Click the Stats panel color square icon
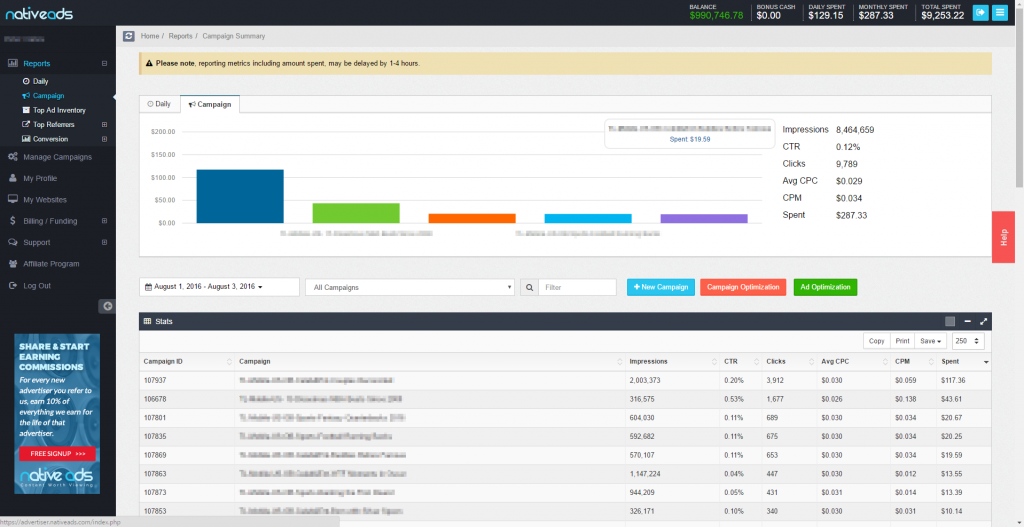1024x527 pixels. coord(950,321)
